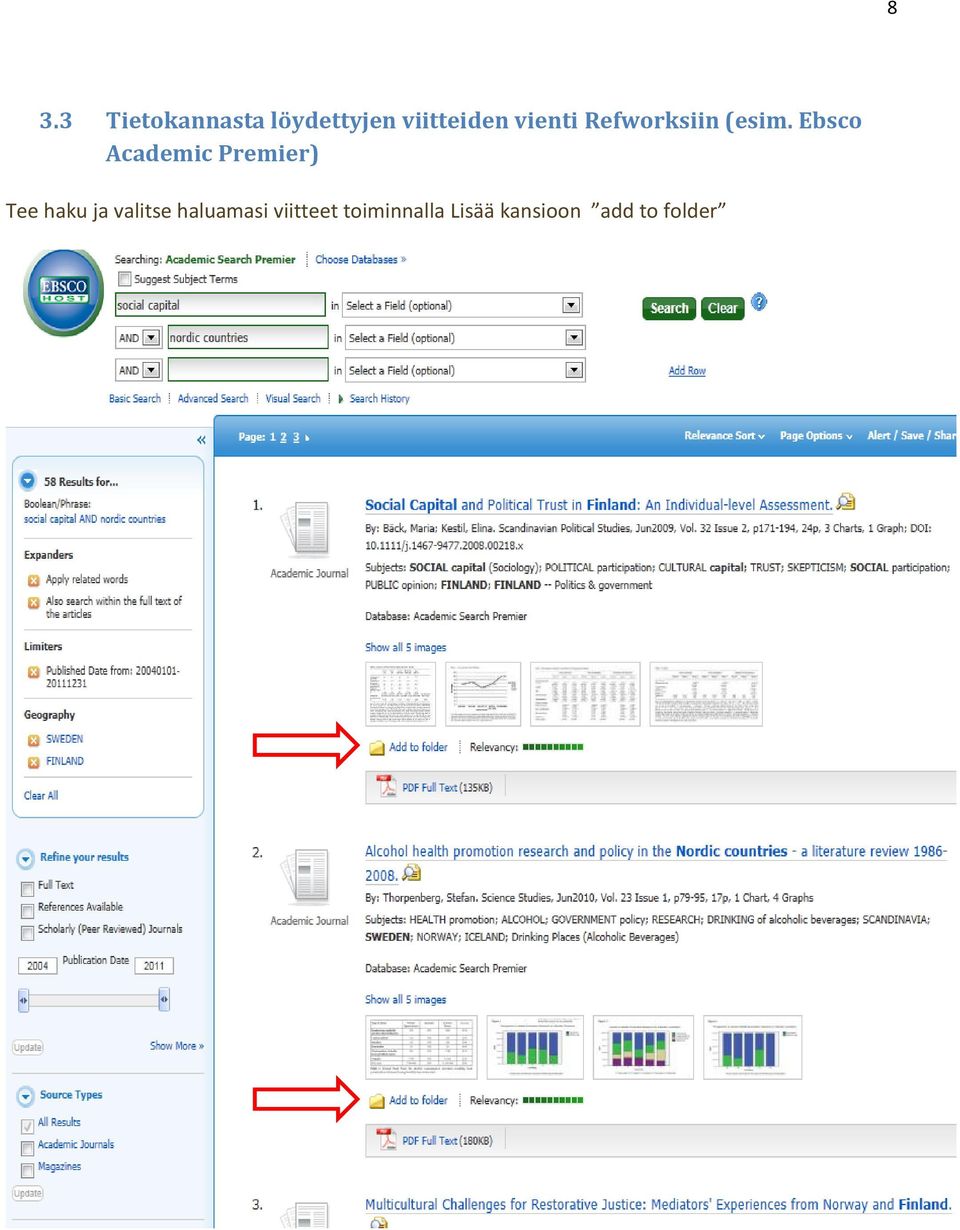Toggle the All Results source type checkbox
The width and height of the screenshot is (960, 1230).
27,1125
